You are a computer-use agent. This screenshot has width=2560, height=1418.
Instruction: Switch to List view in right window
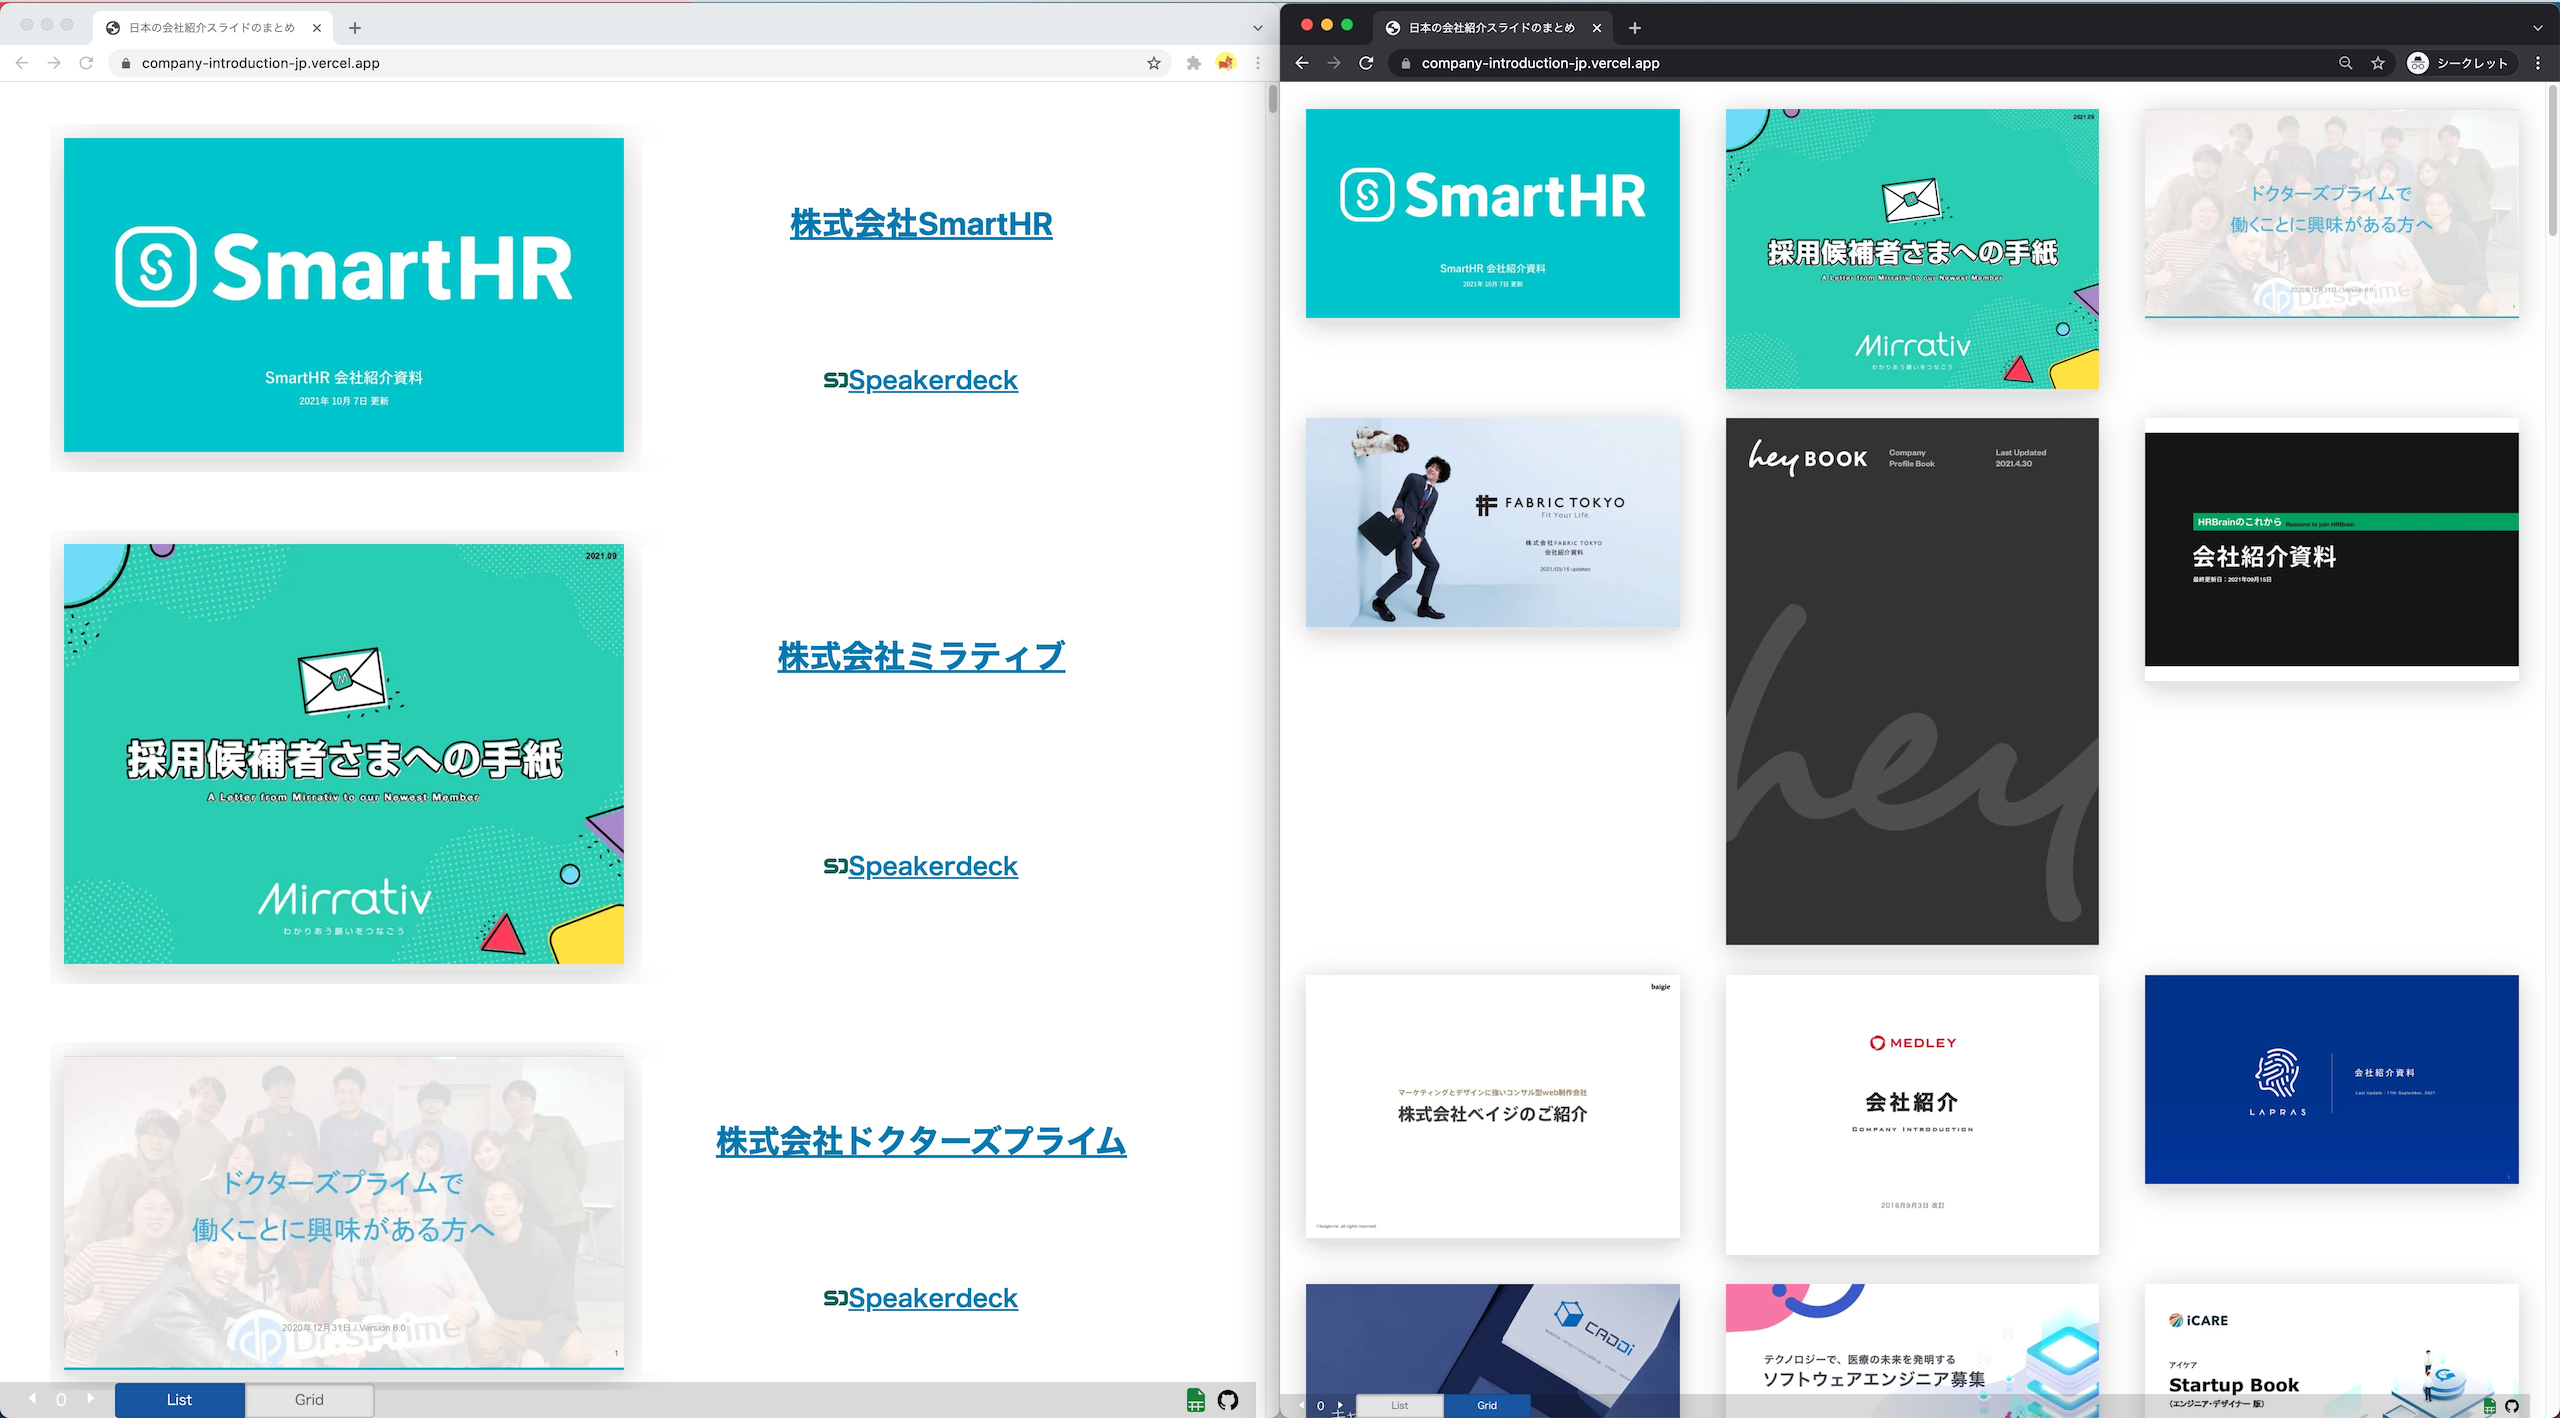1399,1405
